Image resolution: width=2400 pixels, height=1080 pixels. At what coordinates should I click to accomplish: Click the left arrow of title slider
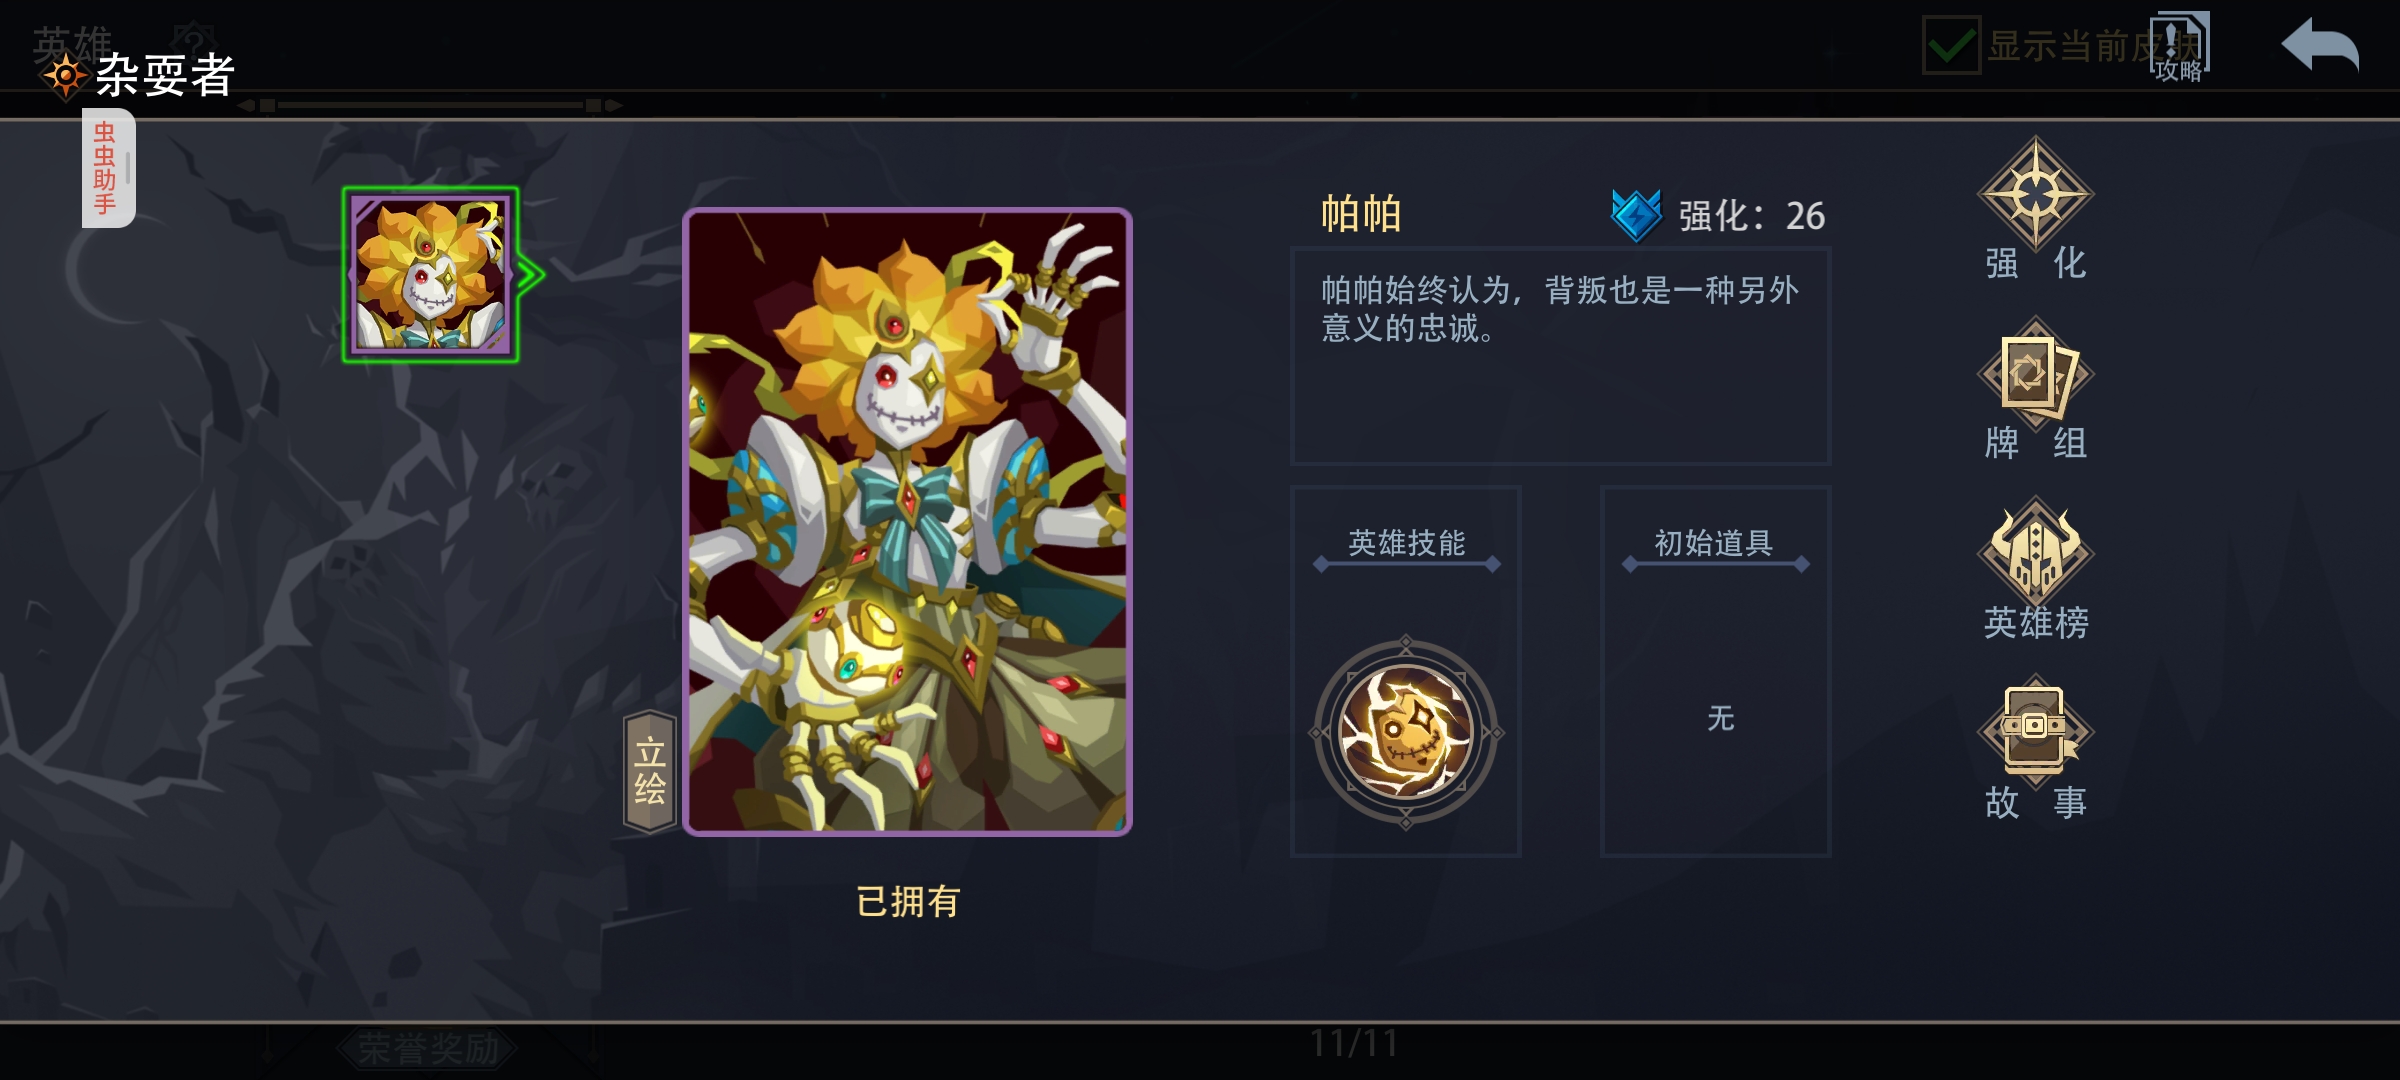(246, 105)
